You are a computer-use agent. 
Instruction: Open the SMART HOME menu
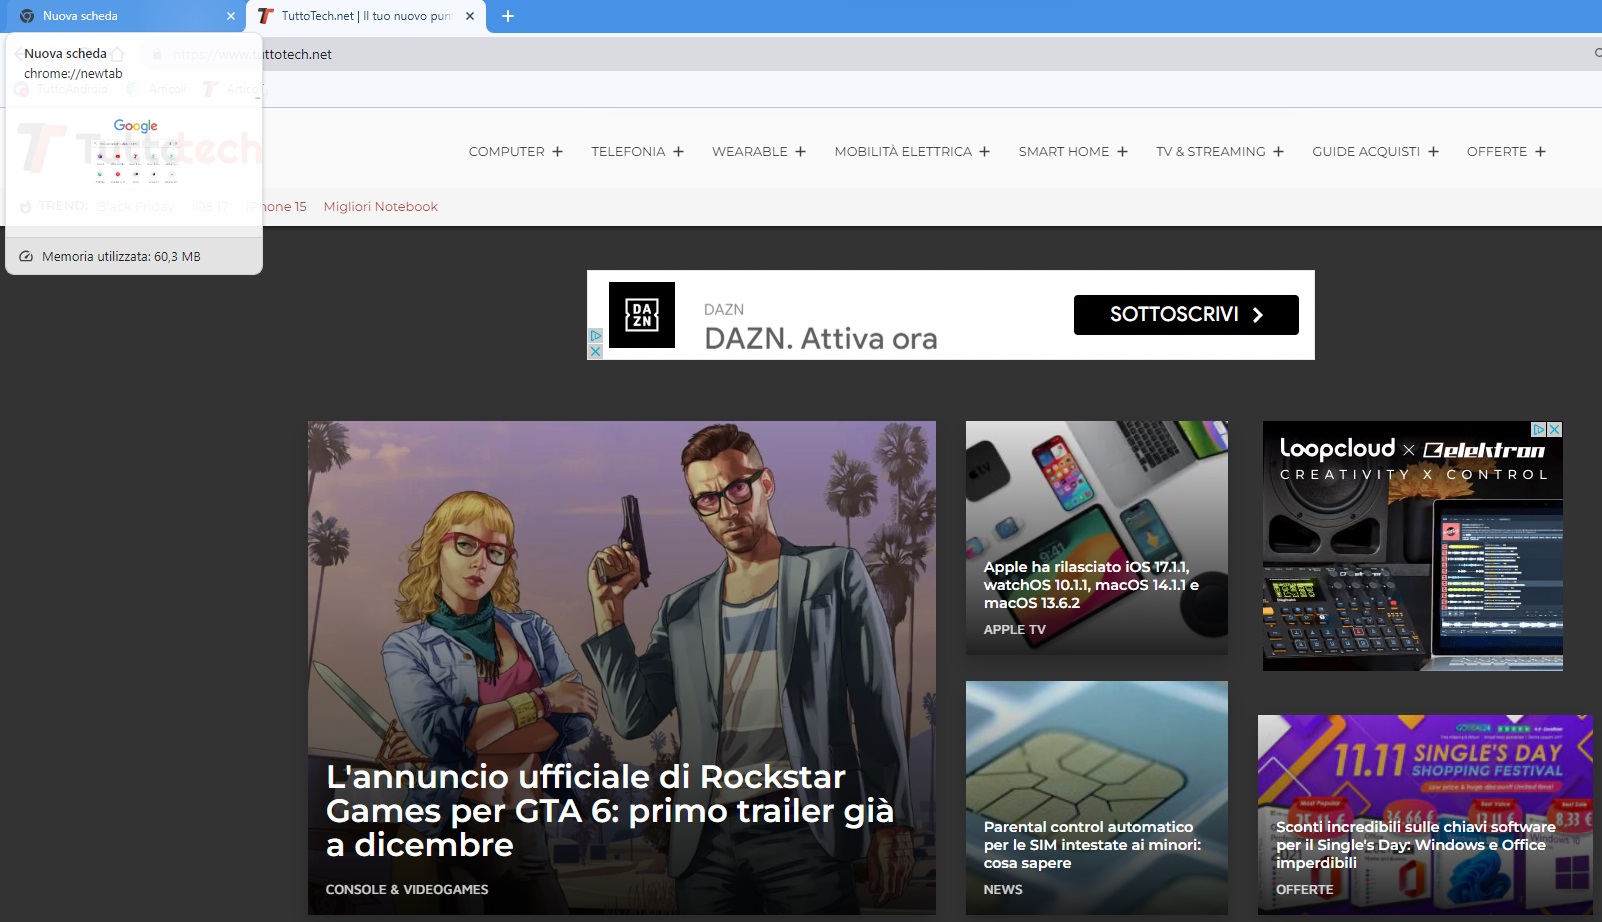point(1072,152)
